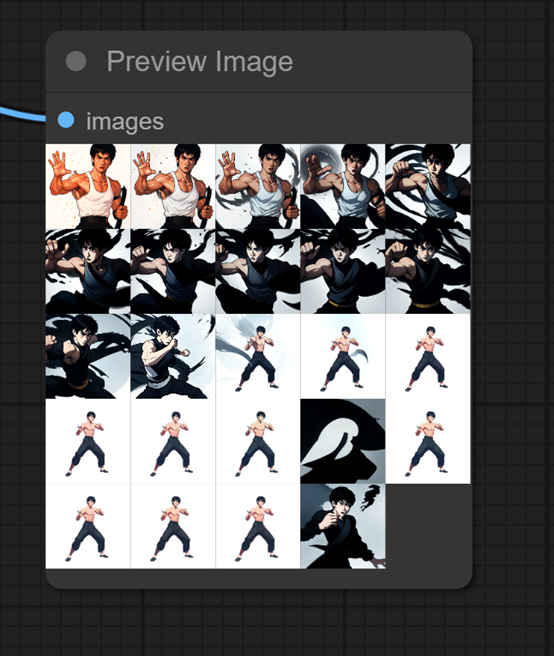Screen dimensions: 554x656
Task: Select the last top-row thumbnail with black ink swirls
Action: click(x=428, y=186)
